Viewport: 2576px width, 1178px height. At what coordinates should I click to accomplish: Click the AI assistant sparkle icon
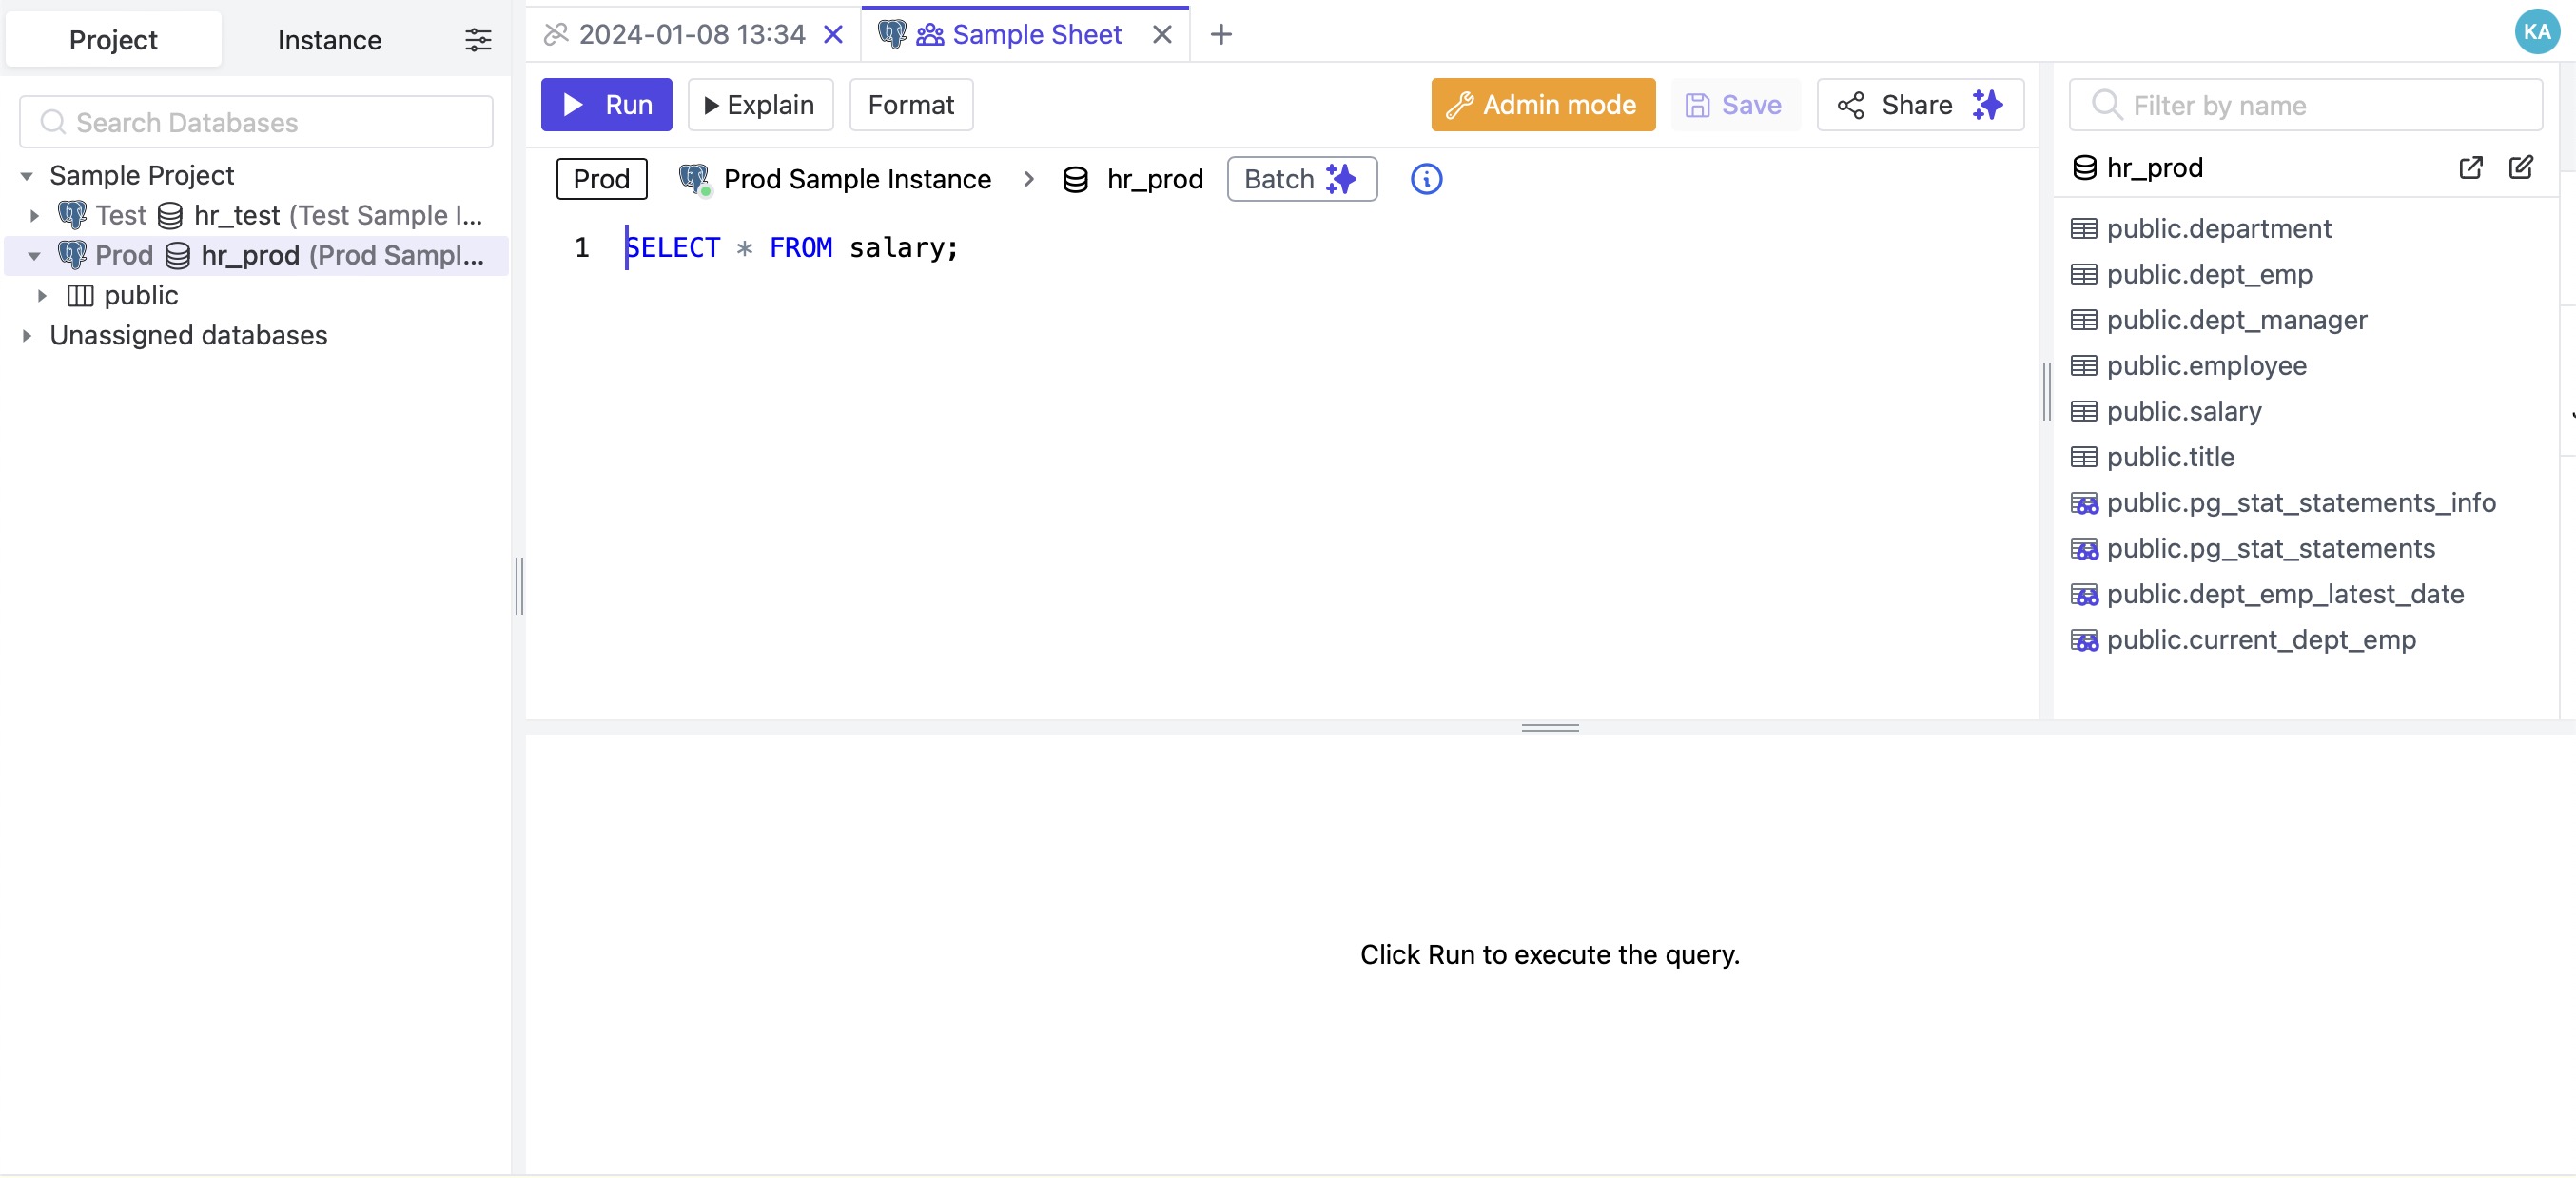click(1989, 104)
